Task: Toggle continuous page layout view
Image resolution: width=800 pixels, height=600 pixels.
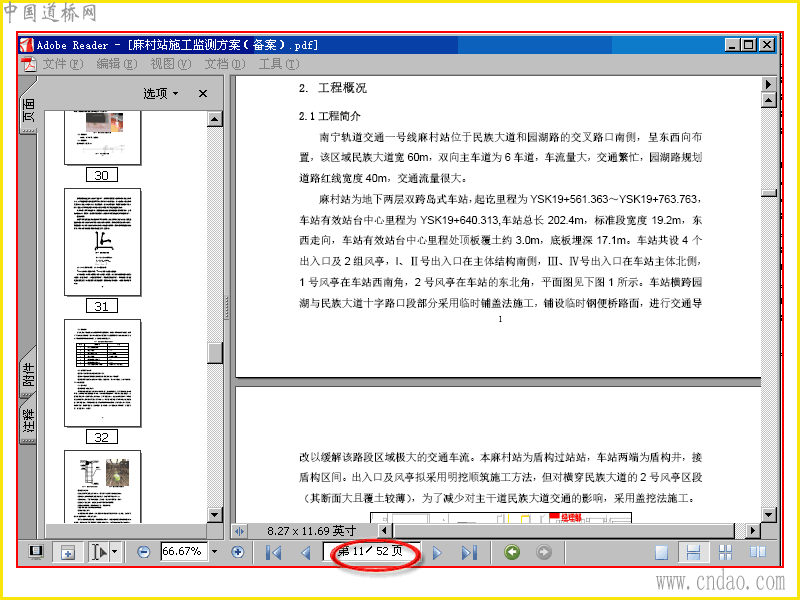Action: (x=693, y=553)
